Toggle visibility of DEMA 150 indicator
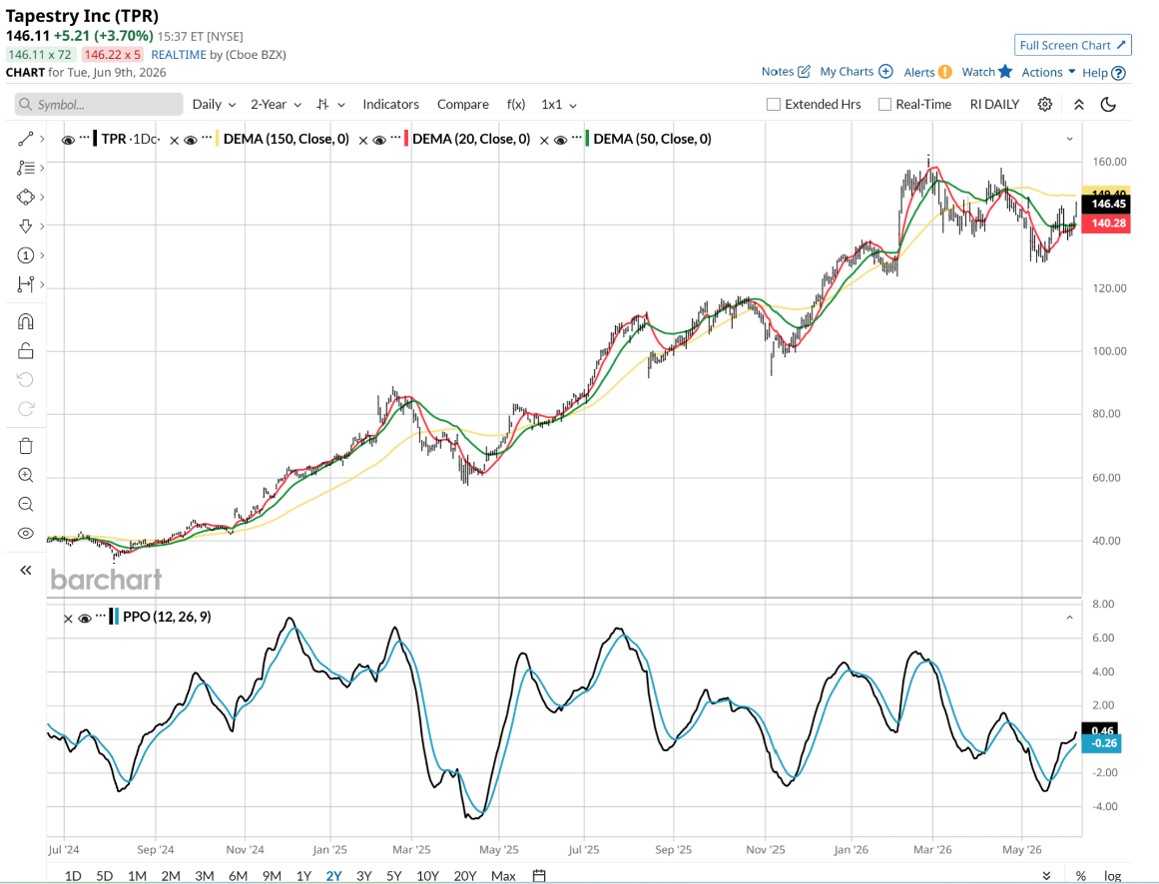 pyautogui.click(x=190, y=140)
